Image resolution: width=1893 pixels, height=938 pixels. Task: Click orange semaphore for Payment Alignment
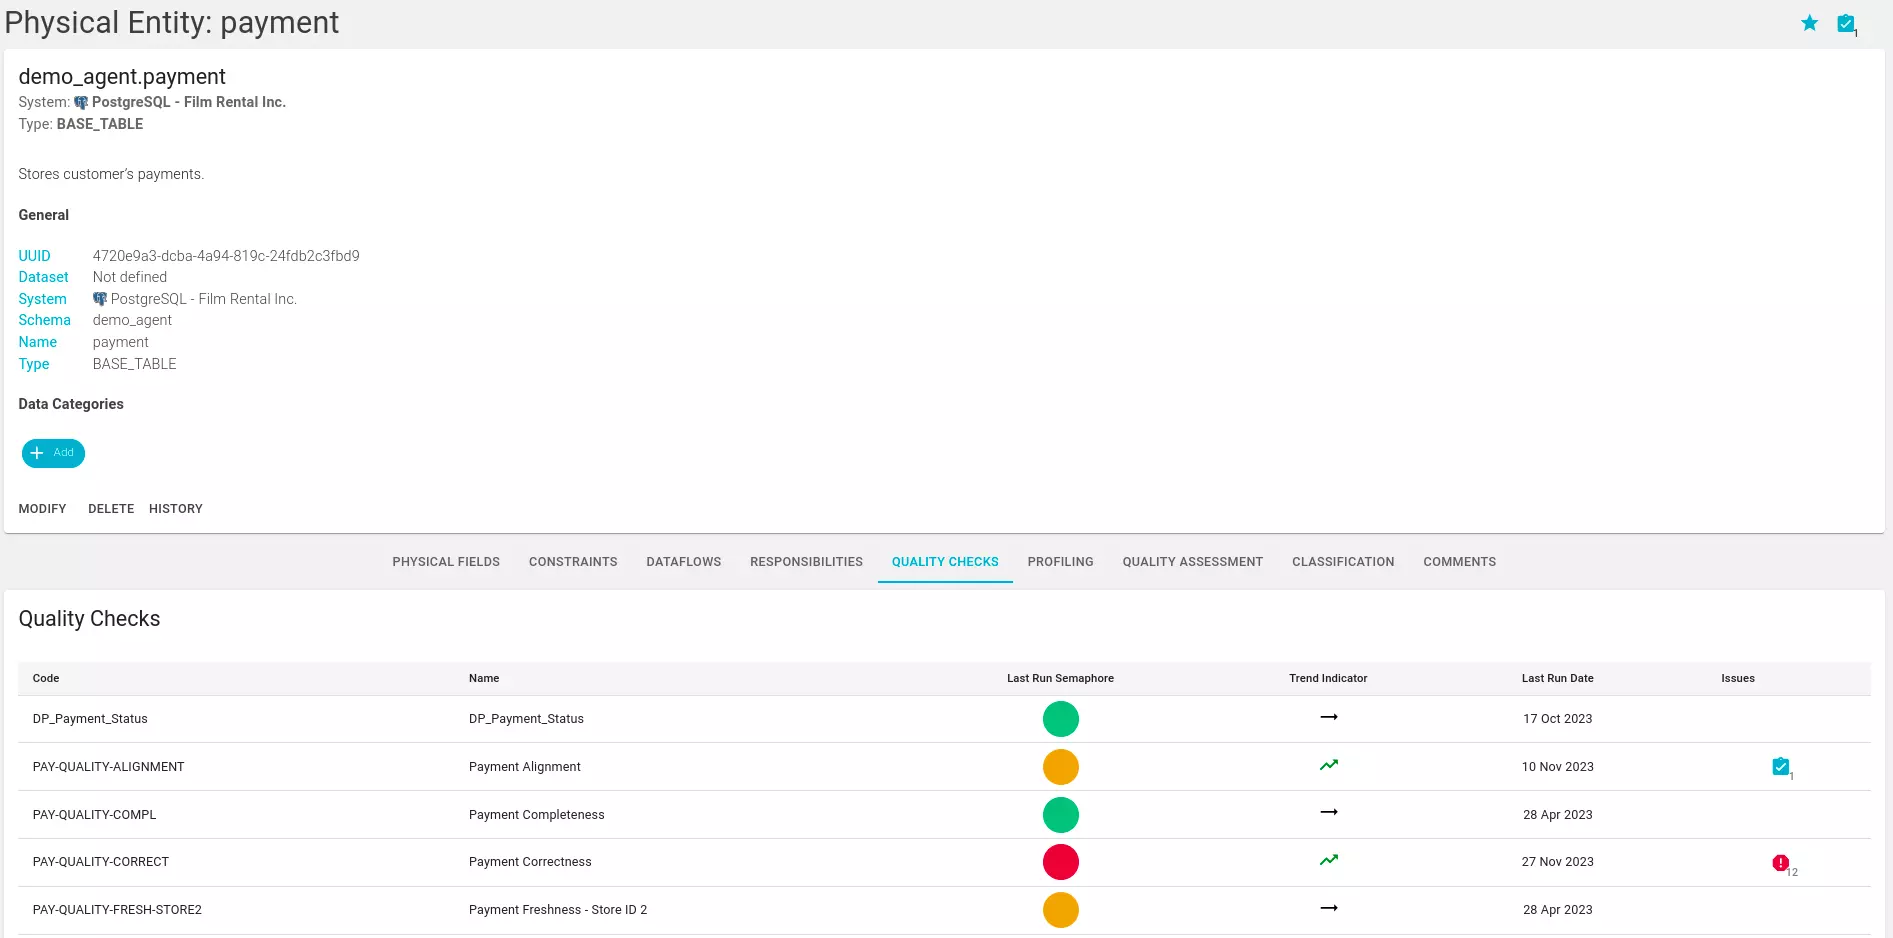tap(1061, 767)
